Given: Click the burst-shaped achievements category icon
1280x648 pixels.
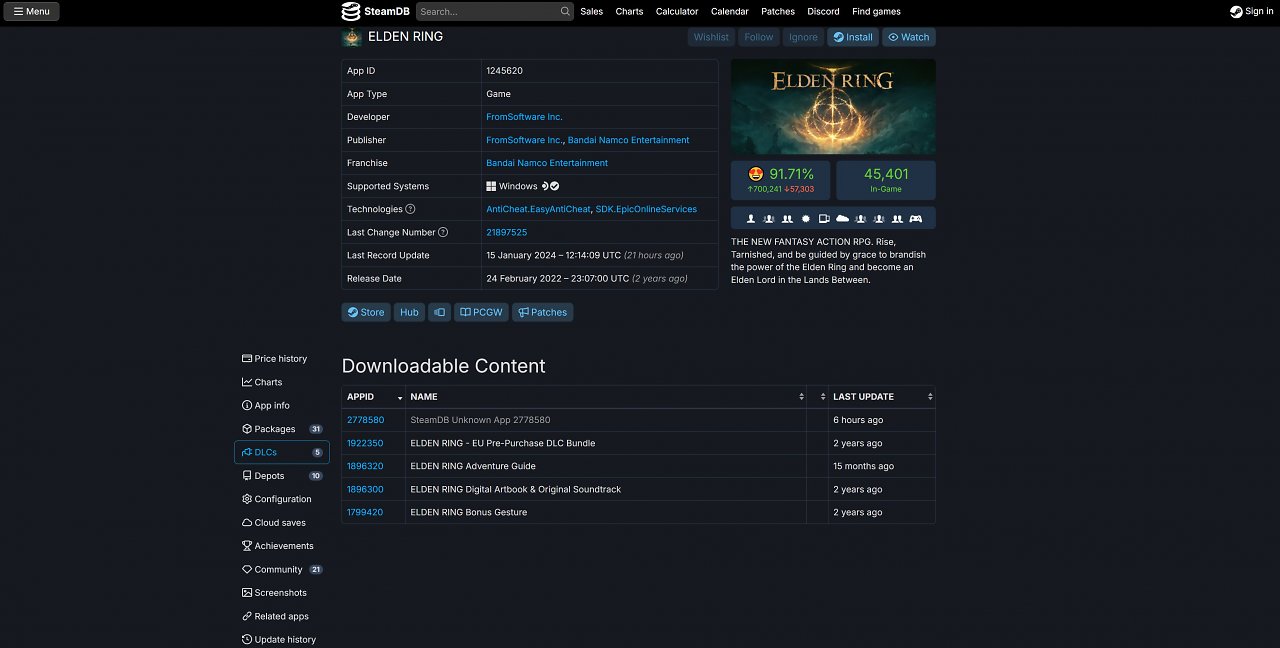Looking at the screenshot, I should pyautogui.click(x=806, y=218).
